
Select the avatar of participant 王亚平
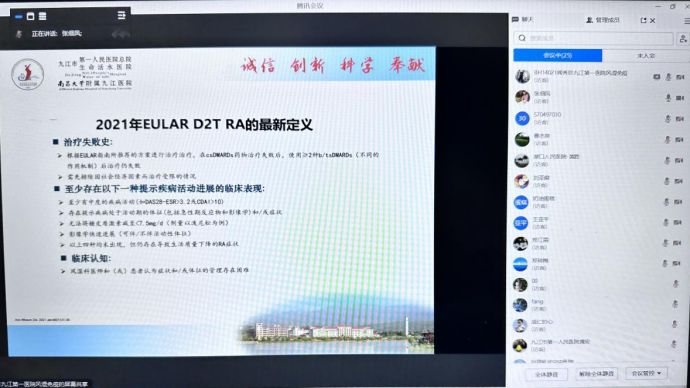(x=521, y=223)
